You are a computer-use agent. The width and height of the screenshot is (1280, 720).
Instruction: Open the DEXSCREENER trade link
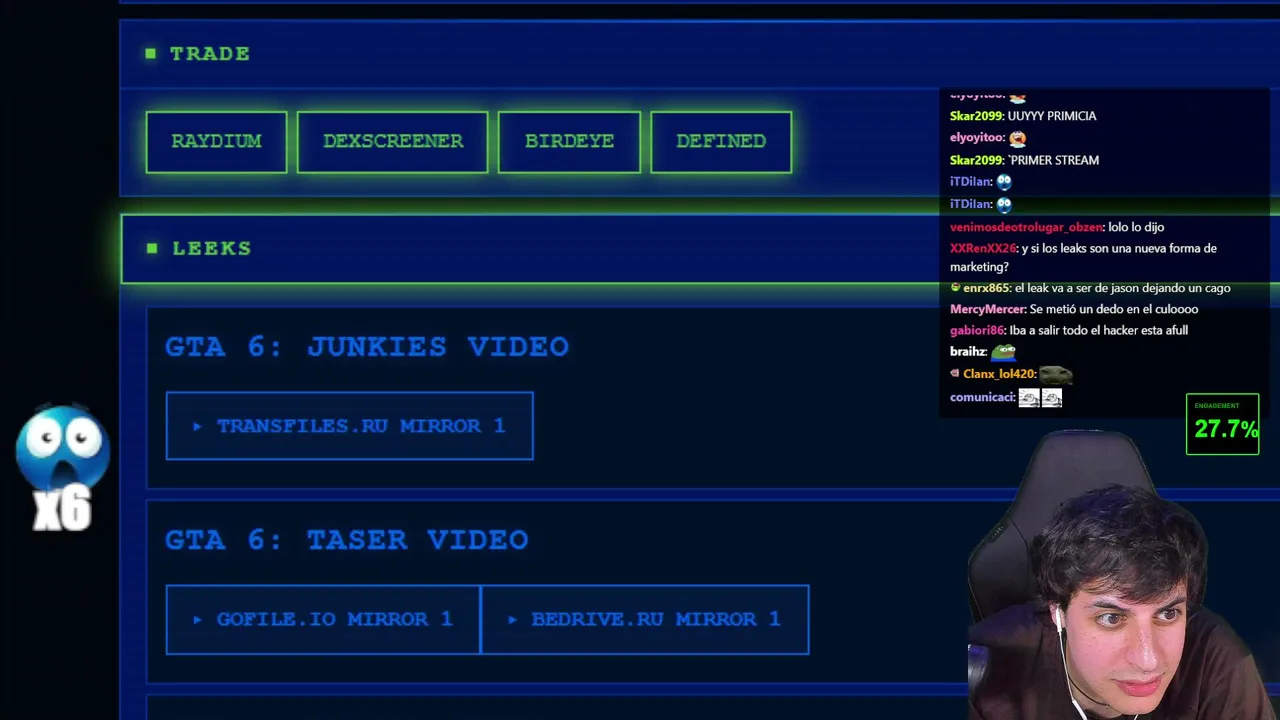(393, 141)
